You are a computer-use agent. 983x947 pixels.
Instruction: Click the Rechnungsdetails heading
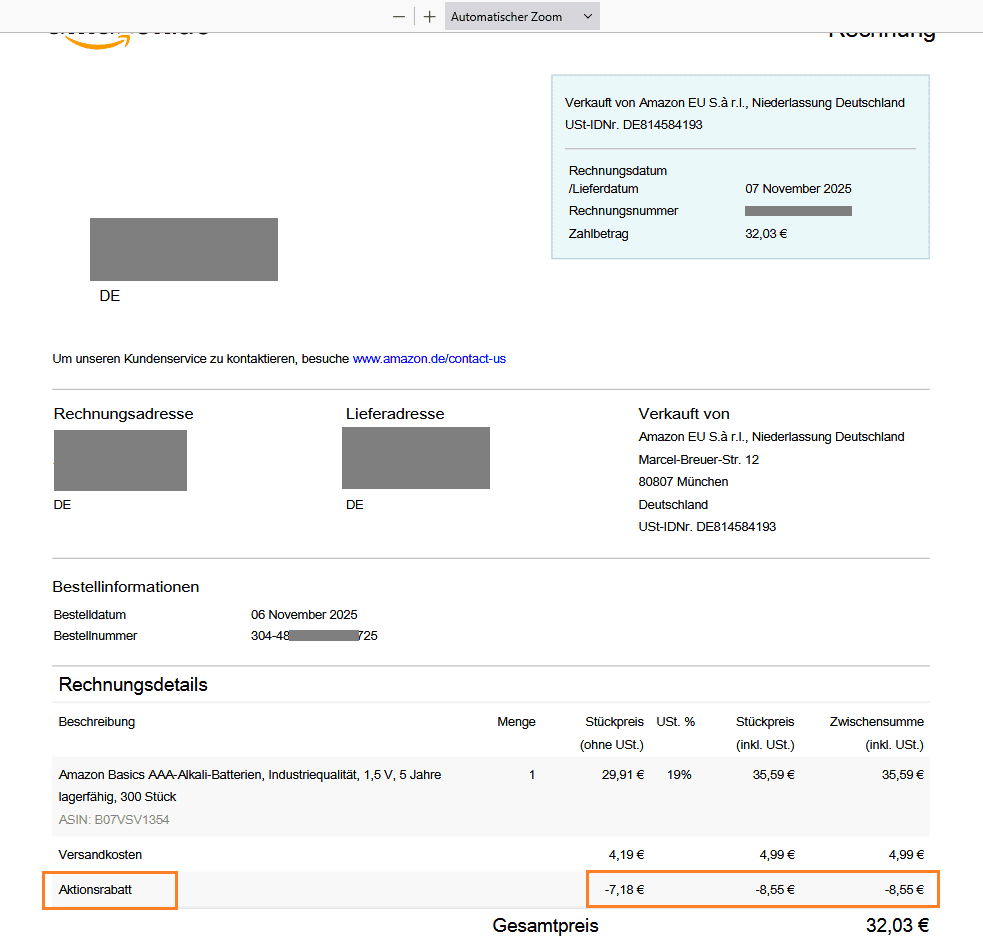(133, 684)
